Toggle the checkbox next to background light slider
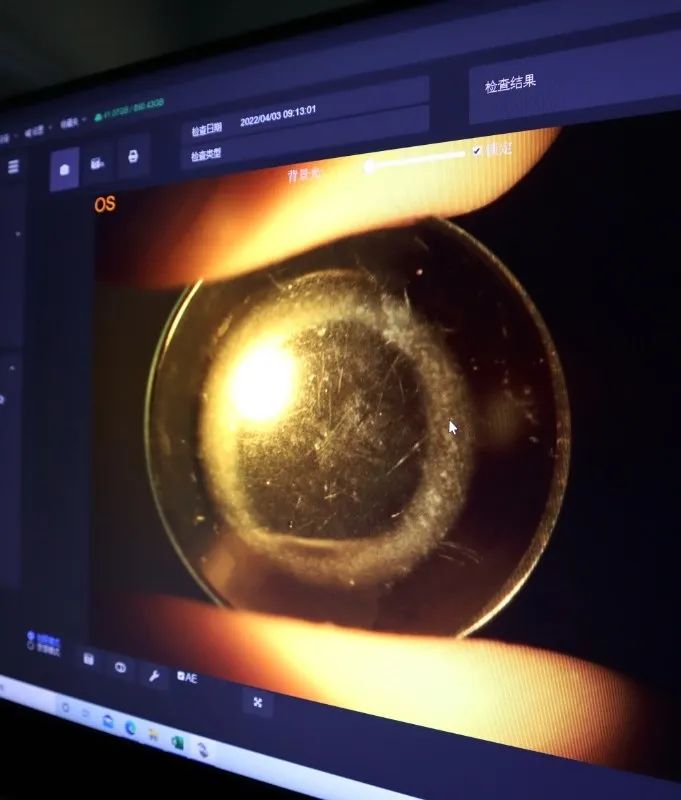Screen dimensions: 681x800 tap(476, 151)
